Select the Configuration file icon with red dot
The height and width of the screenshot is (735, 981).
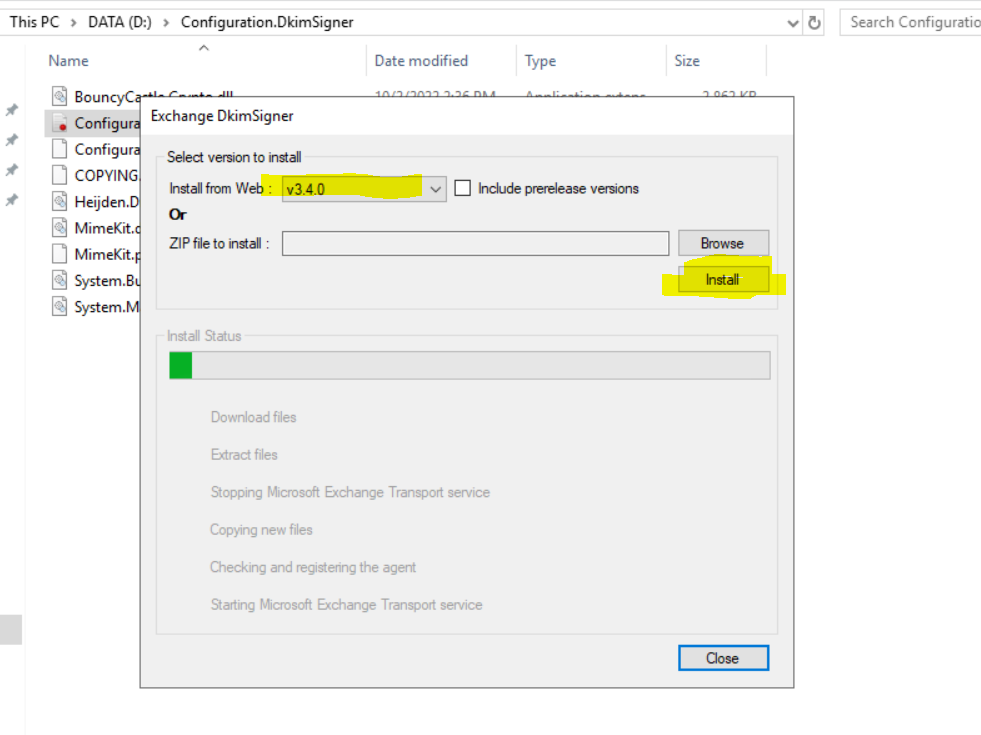59,123
